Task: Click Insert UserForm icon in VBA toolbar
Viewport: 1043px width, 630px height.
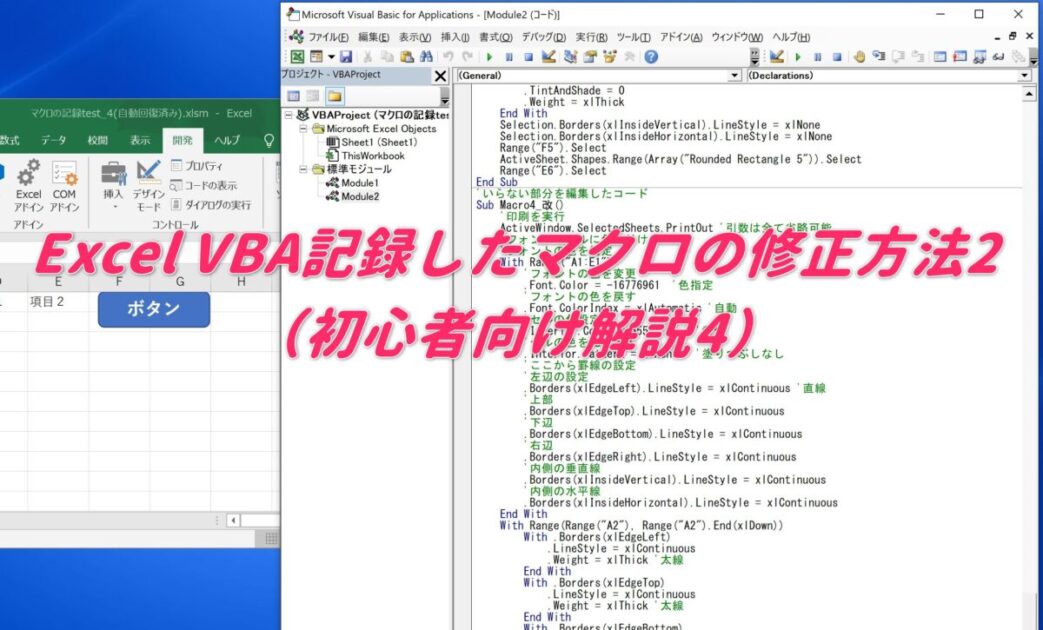Action: click(x=316, y=57)
